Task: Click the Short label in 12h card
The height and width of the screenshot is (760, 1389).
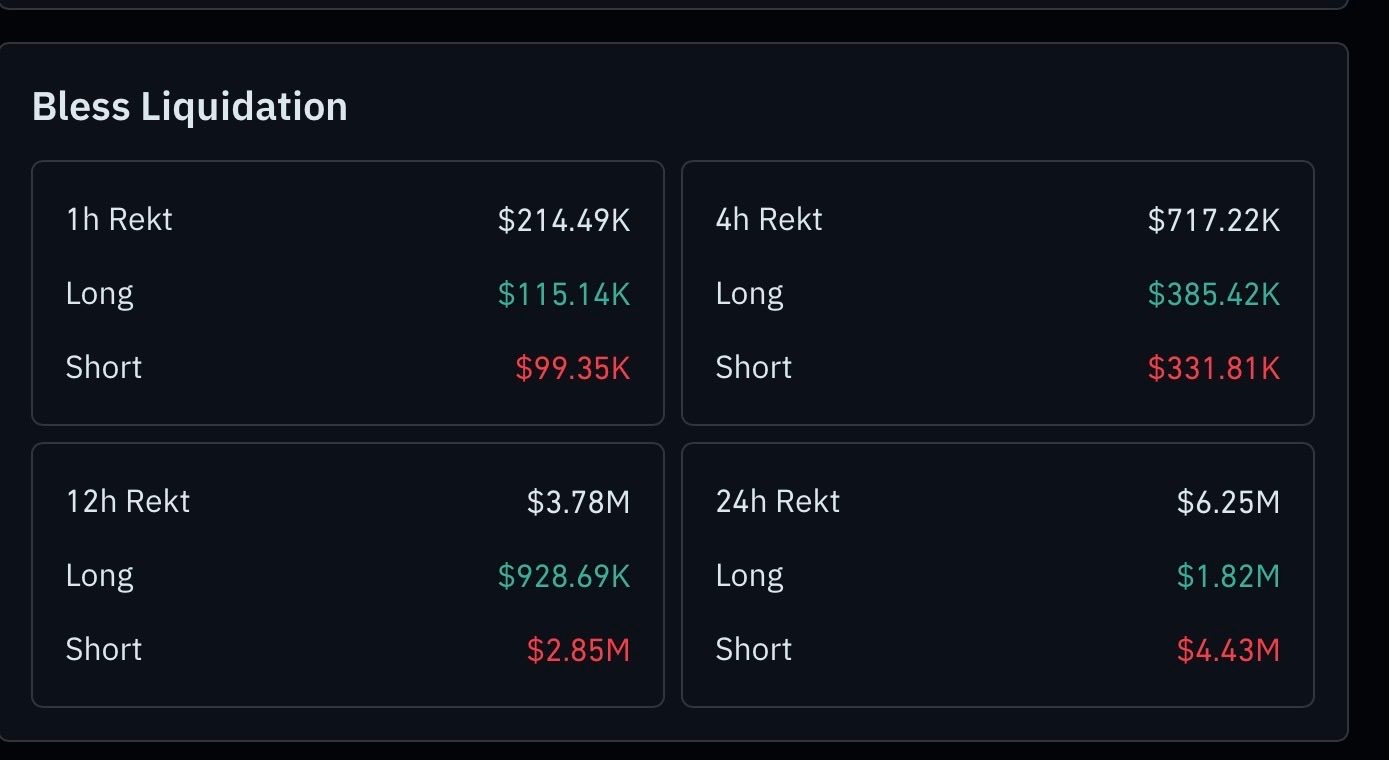Action: [104, 650]
